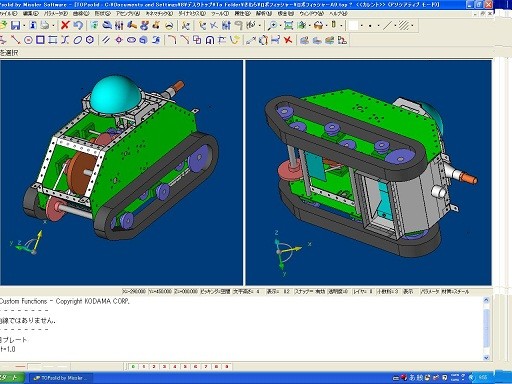Click the zoom-to-fit view icon
Image resolution: width=512 pixels, height=384 pixels.
(288, 25)
